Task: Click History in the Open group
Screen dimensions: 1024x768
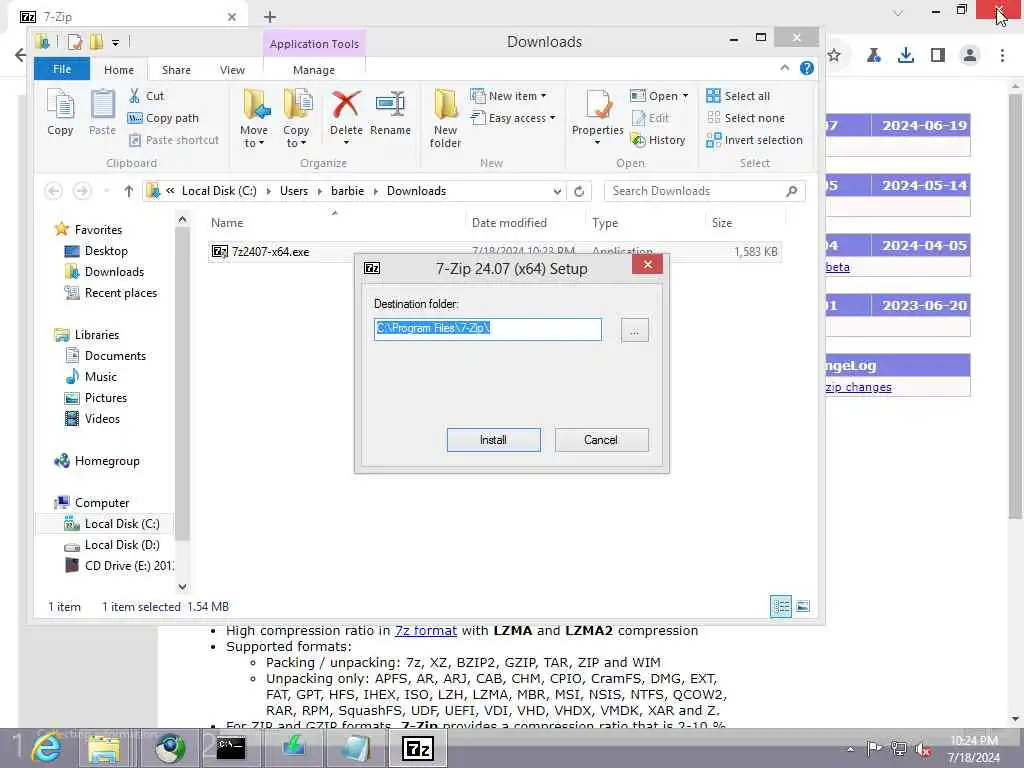Action: click(x=658, y=140)
